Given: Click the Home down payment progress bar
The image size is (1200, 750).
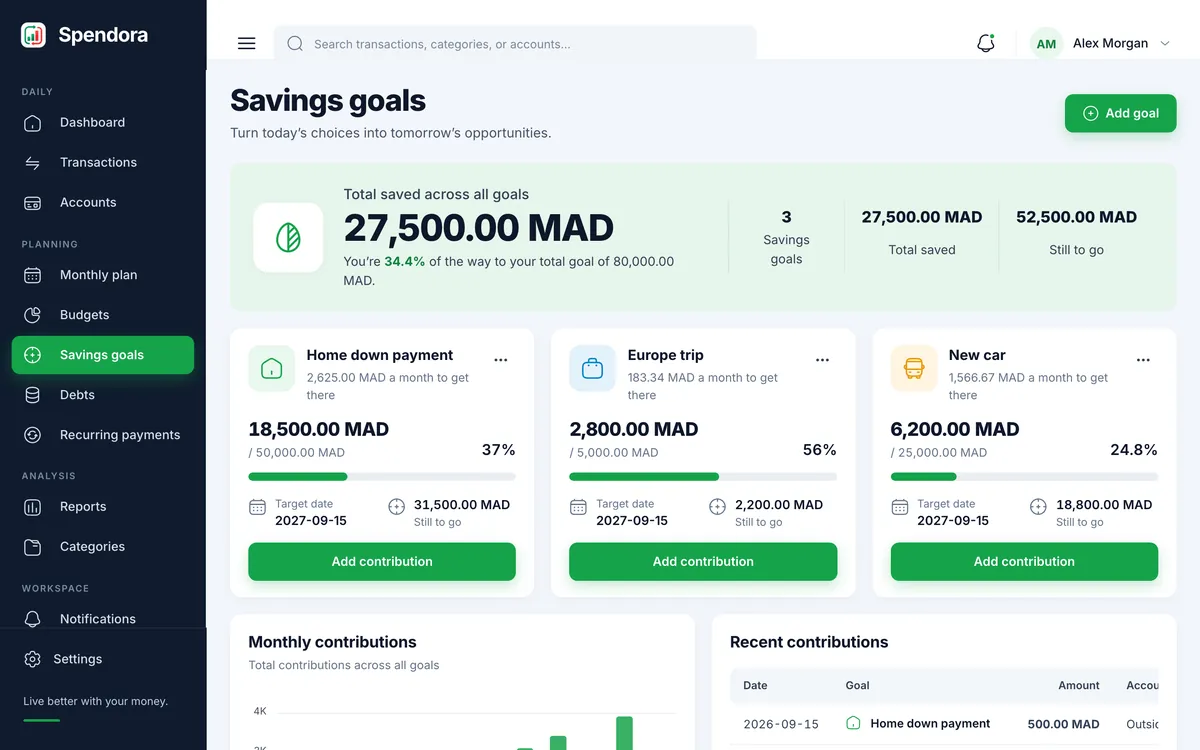Looking at the screenshot, I should click(382, 477).
